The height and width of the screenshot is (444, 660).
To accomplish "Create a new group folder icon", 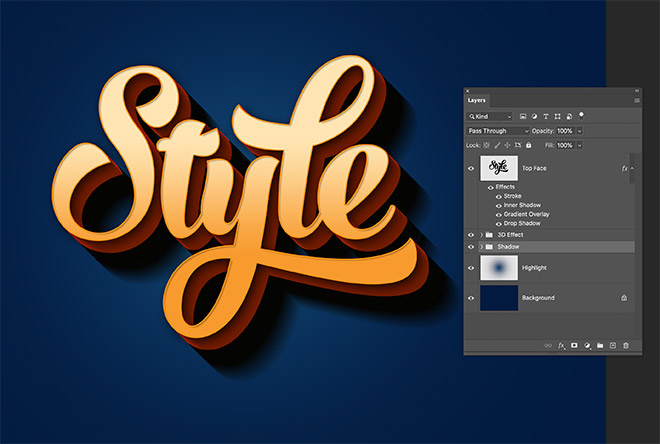I will pyautogui.click(x=600, y=345).
